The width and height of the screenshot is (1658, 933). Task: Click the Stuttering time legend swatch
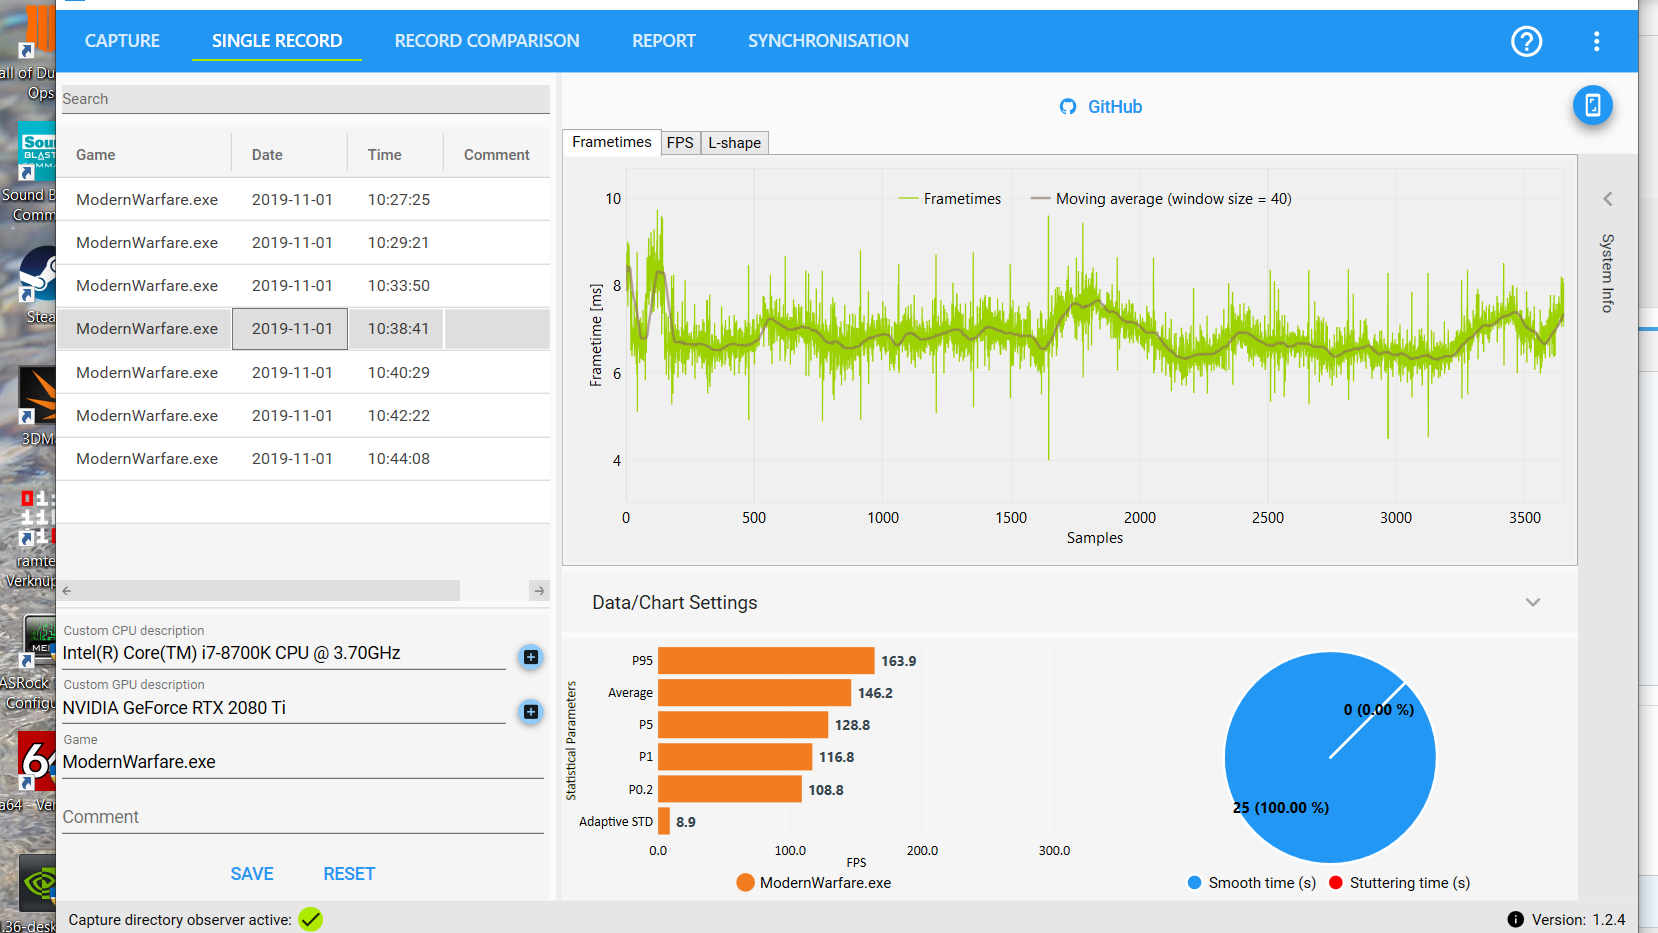coord(1335,883)
